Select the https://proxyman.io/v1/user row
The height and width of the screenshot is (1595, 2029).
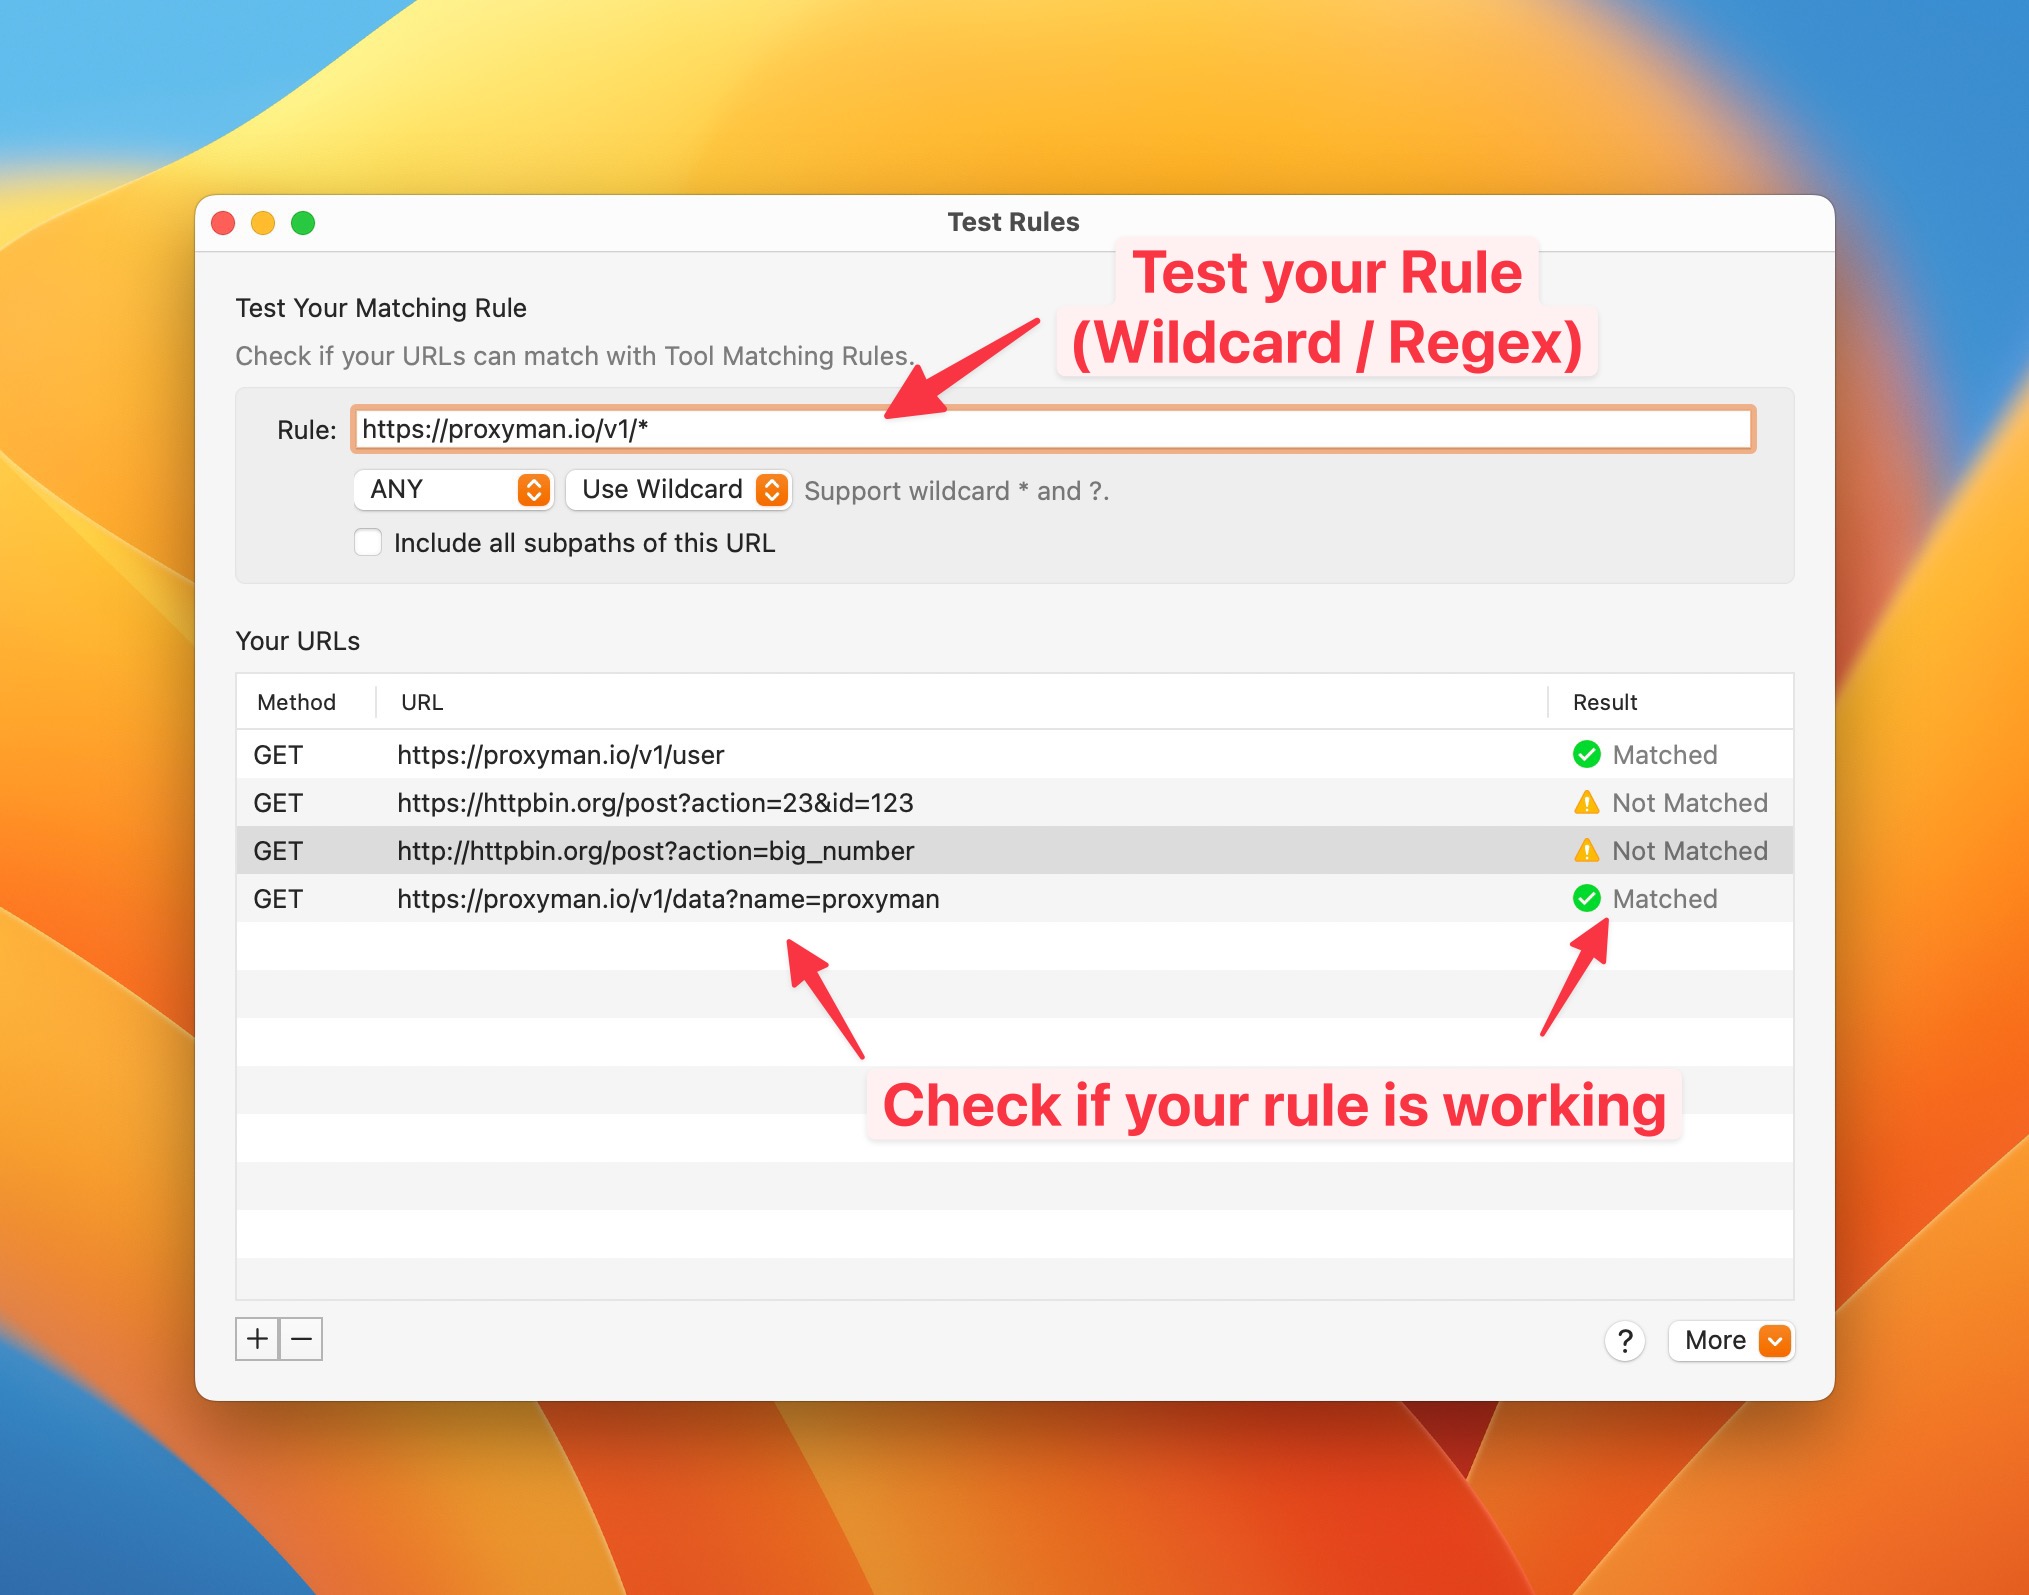coord(560,754)
